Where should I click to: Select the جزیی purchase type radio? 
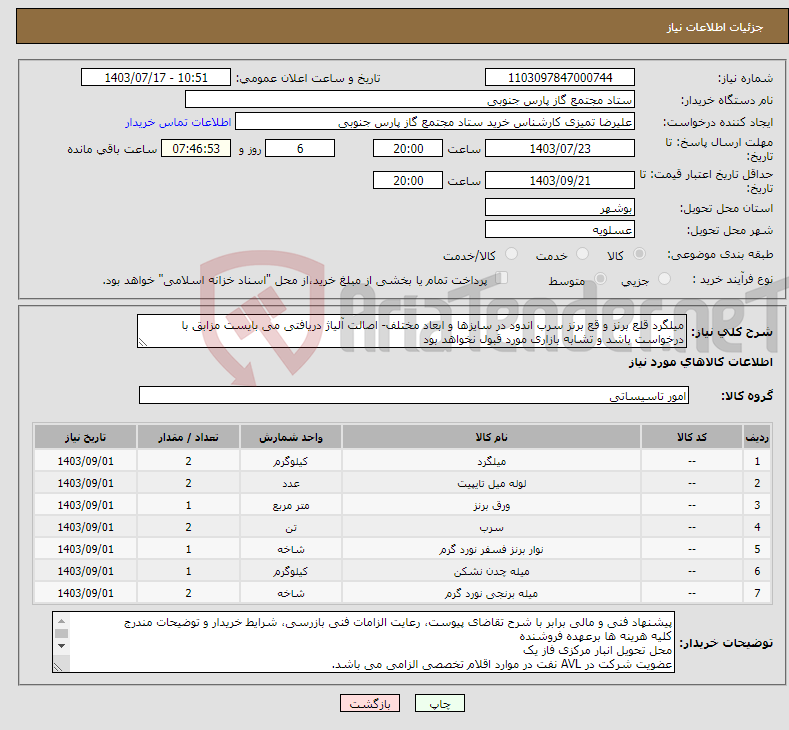[664, 279]
